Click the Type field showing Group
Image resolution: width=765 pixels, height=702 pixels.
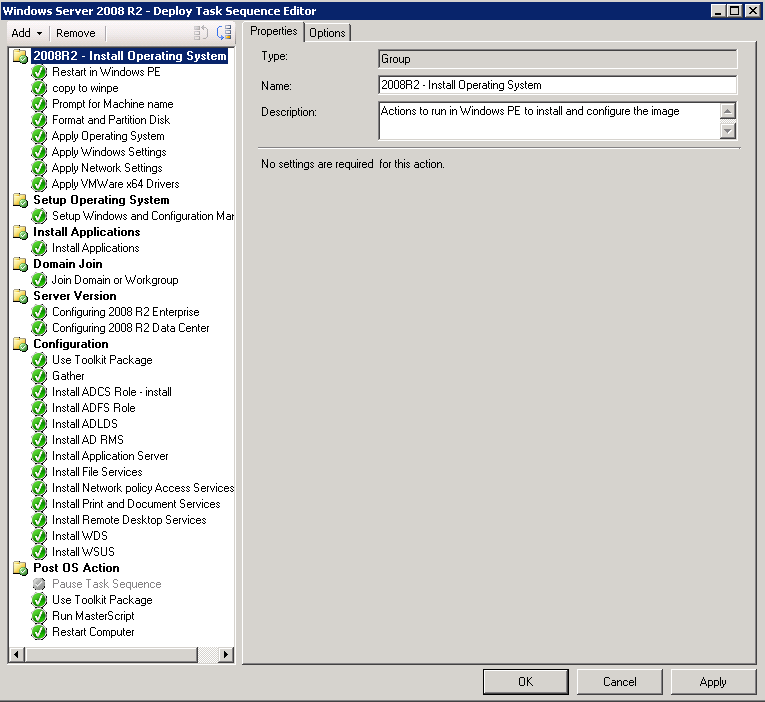point(557,59)
